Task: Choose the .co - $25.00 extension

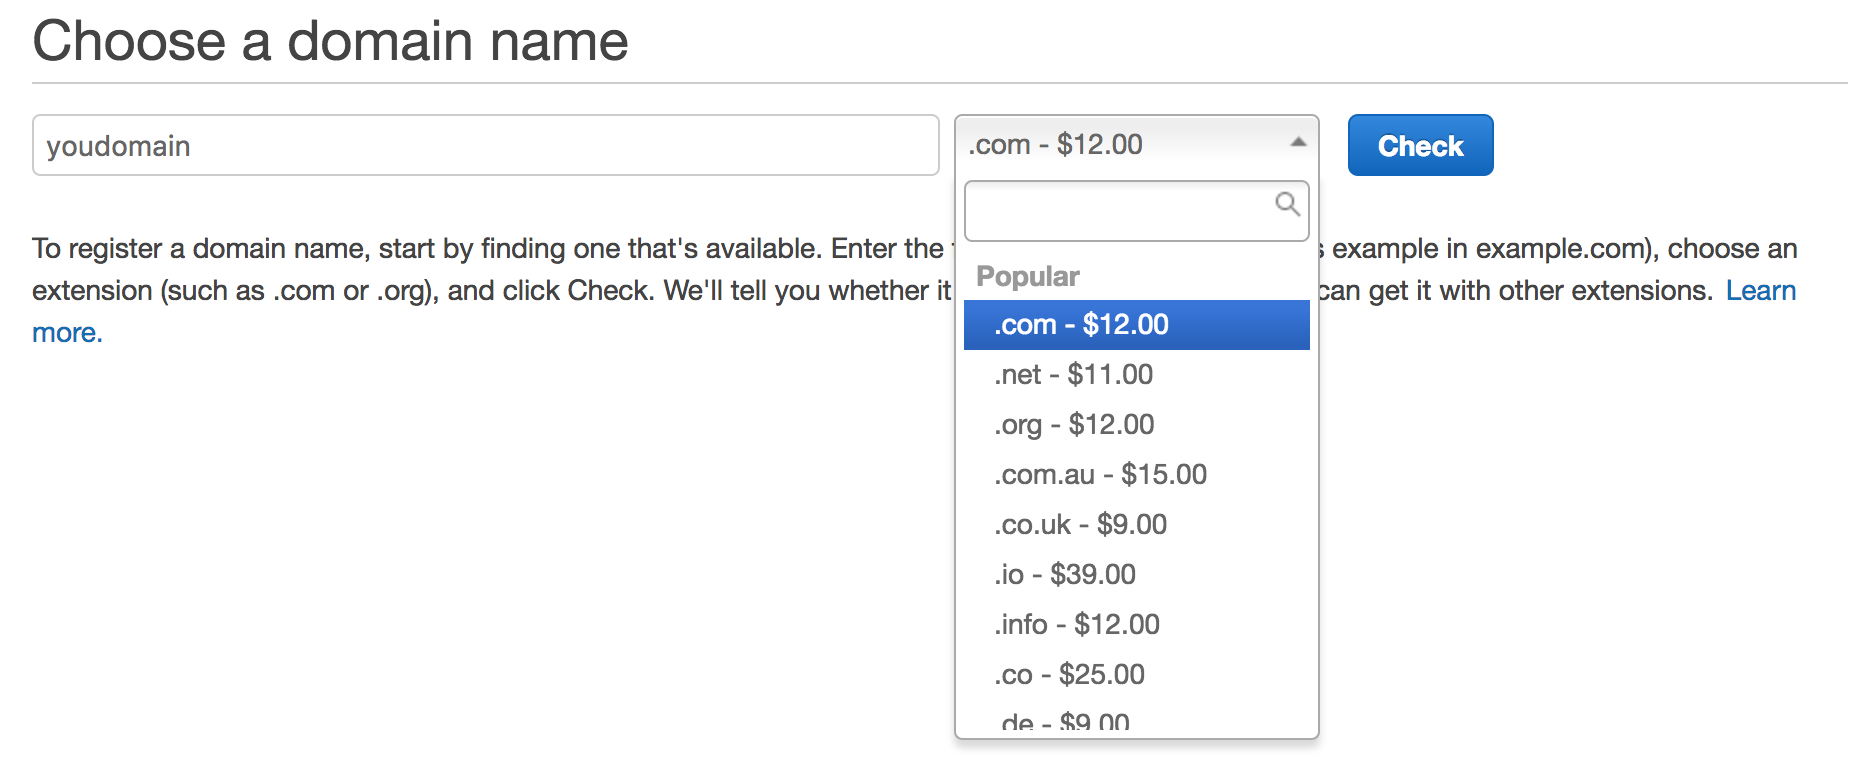Action: [1069, 675]
